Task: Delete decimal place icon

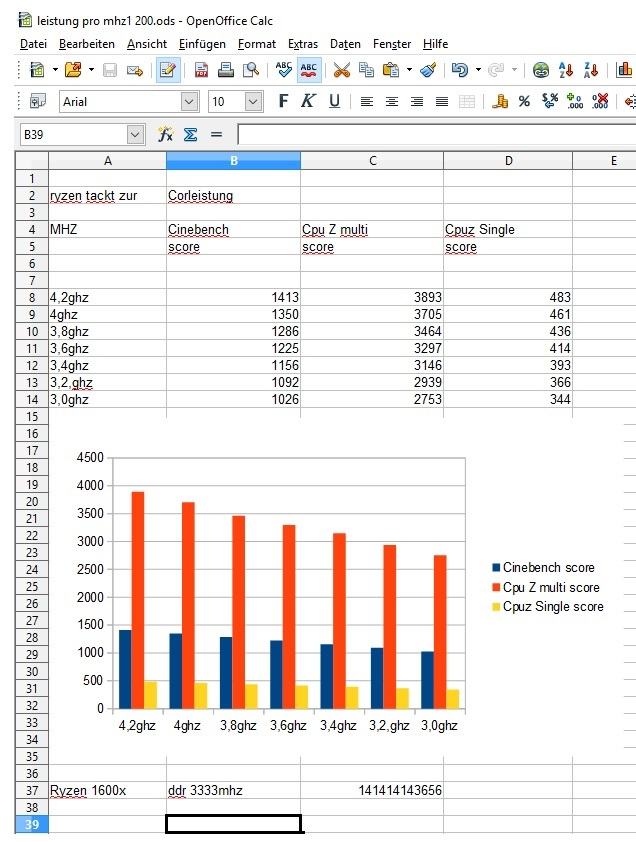Action: 600,101
